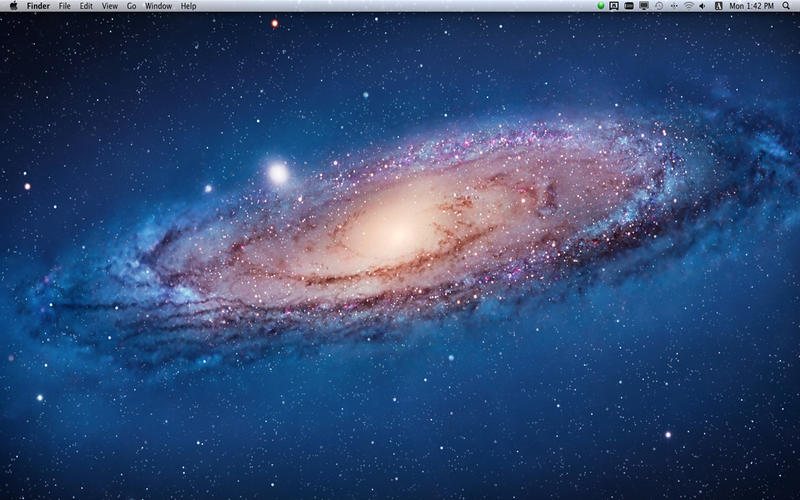Click icon between Time Machine and Wi-Fi
Viewport: 800px width, 500px height.
pyautogui.click(x=673, y=6)
